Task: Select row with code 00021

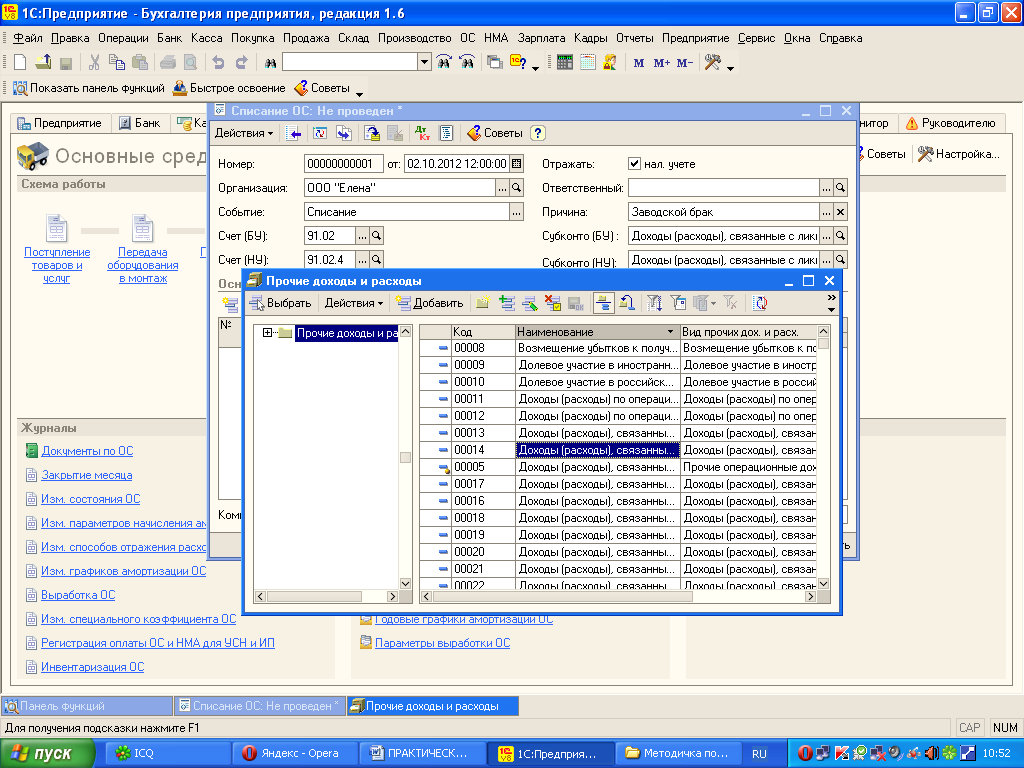Action: 617,569
